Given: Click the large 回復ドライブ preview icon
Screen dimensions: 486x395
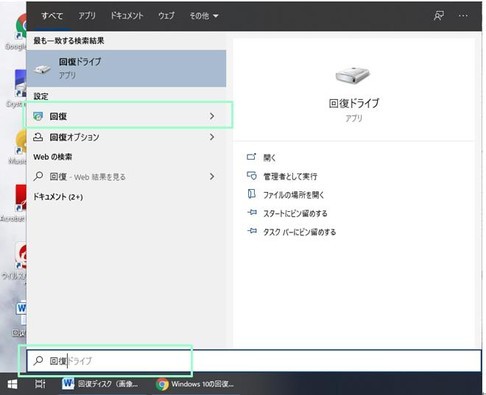Looking at the screenshot, I should 353,75.
